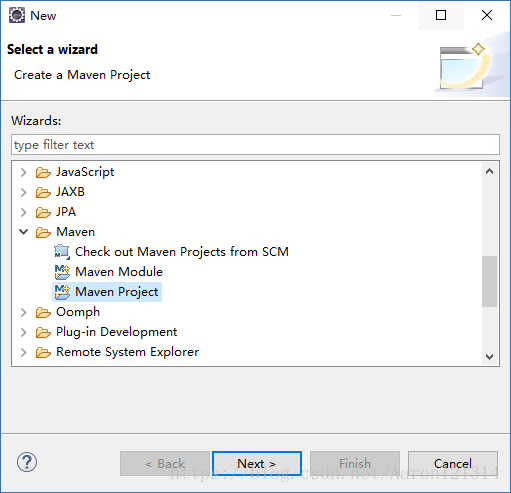Expand the JPA category
This screenshot has height=493, width=511.
point(24,212)
